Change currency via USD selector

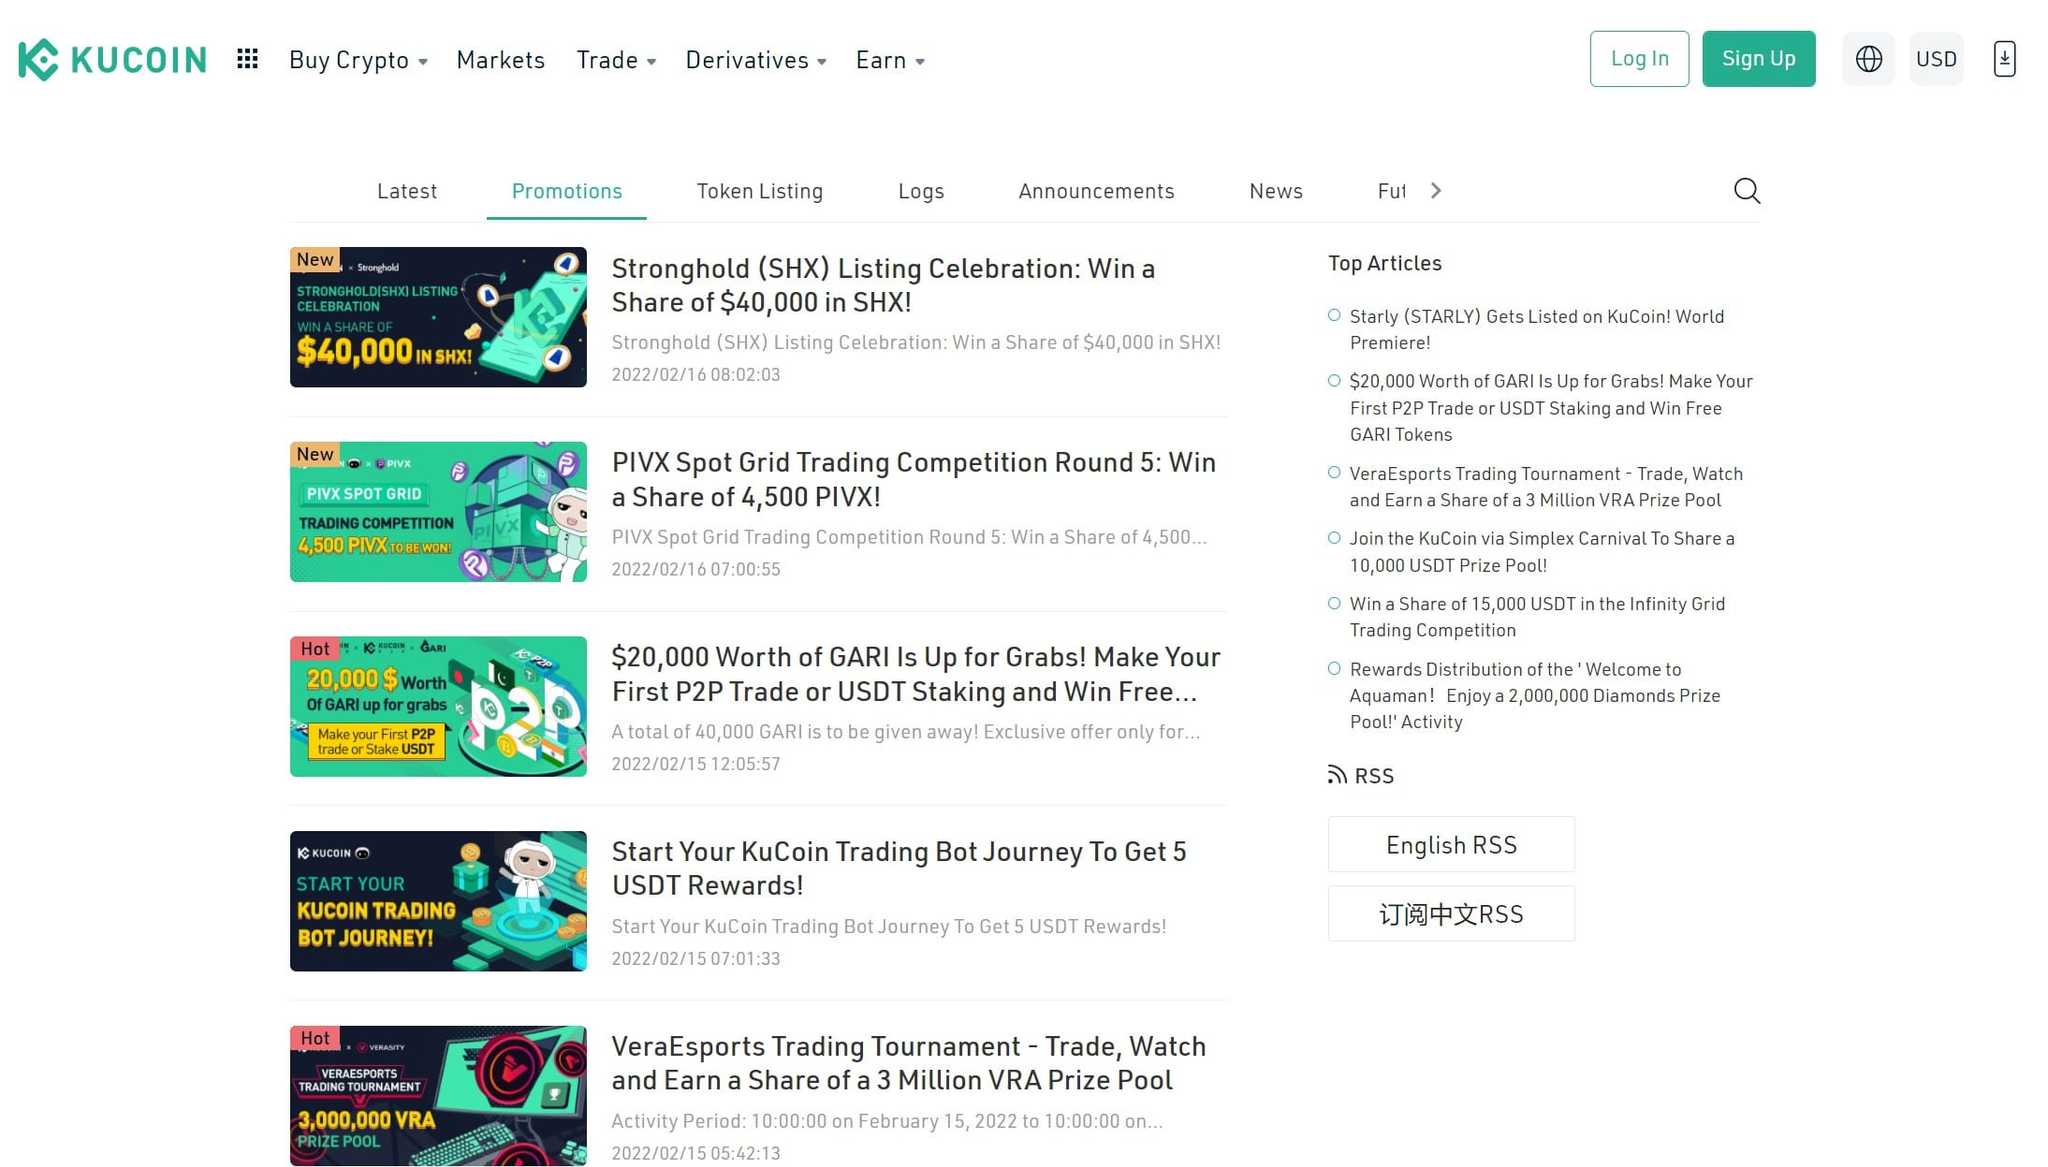[x=1935, y=59]
